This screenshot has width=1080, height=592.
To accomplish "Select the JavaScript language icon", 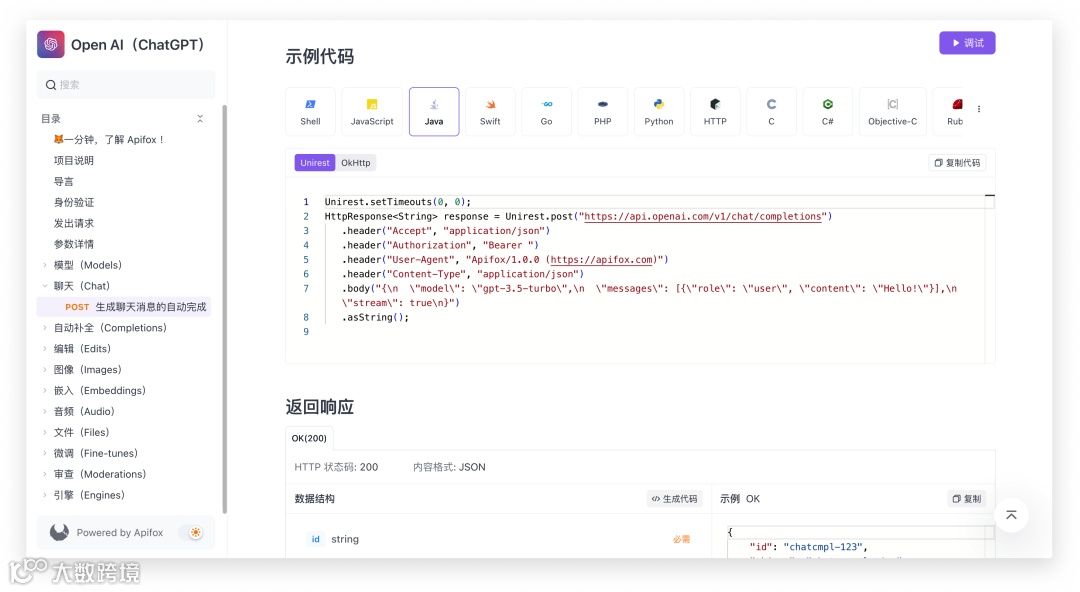I will point(372,104).
